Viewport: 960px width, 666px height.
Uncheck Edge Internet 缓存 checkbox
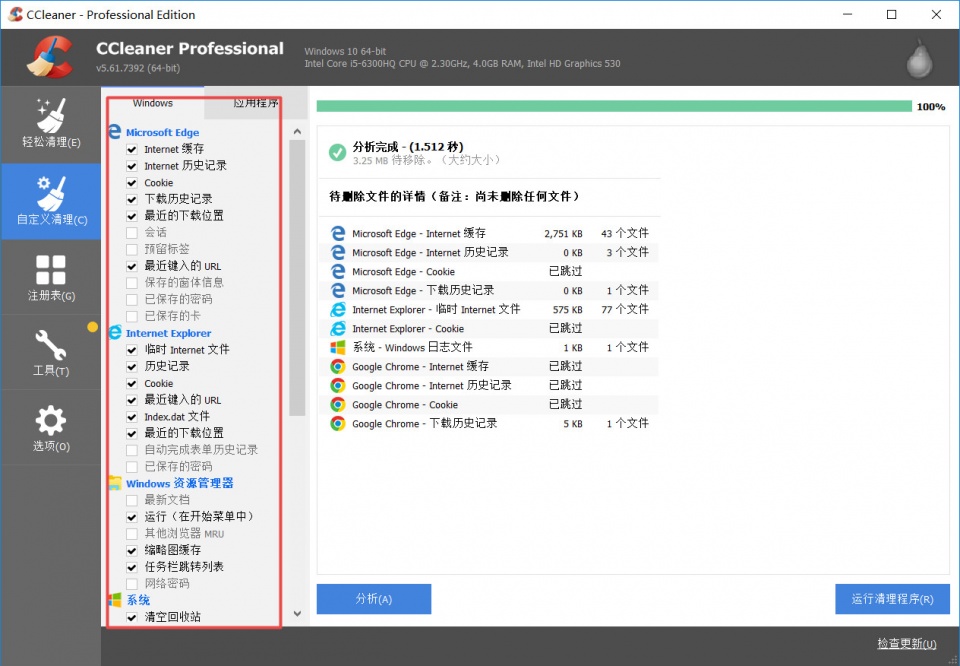[132, 149]
